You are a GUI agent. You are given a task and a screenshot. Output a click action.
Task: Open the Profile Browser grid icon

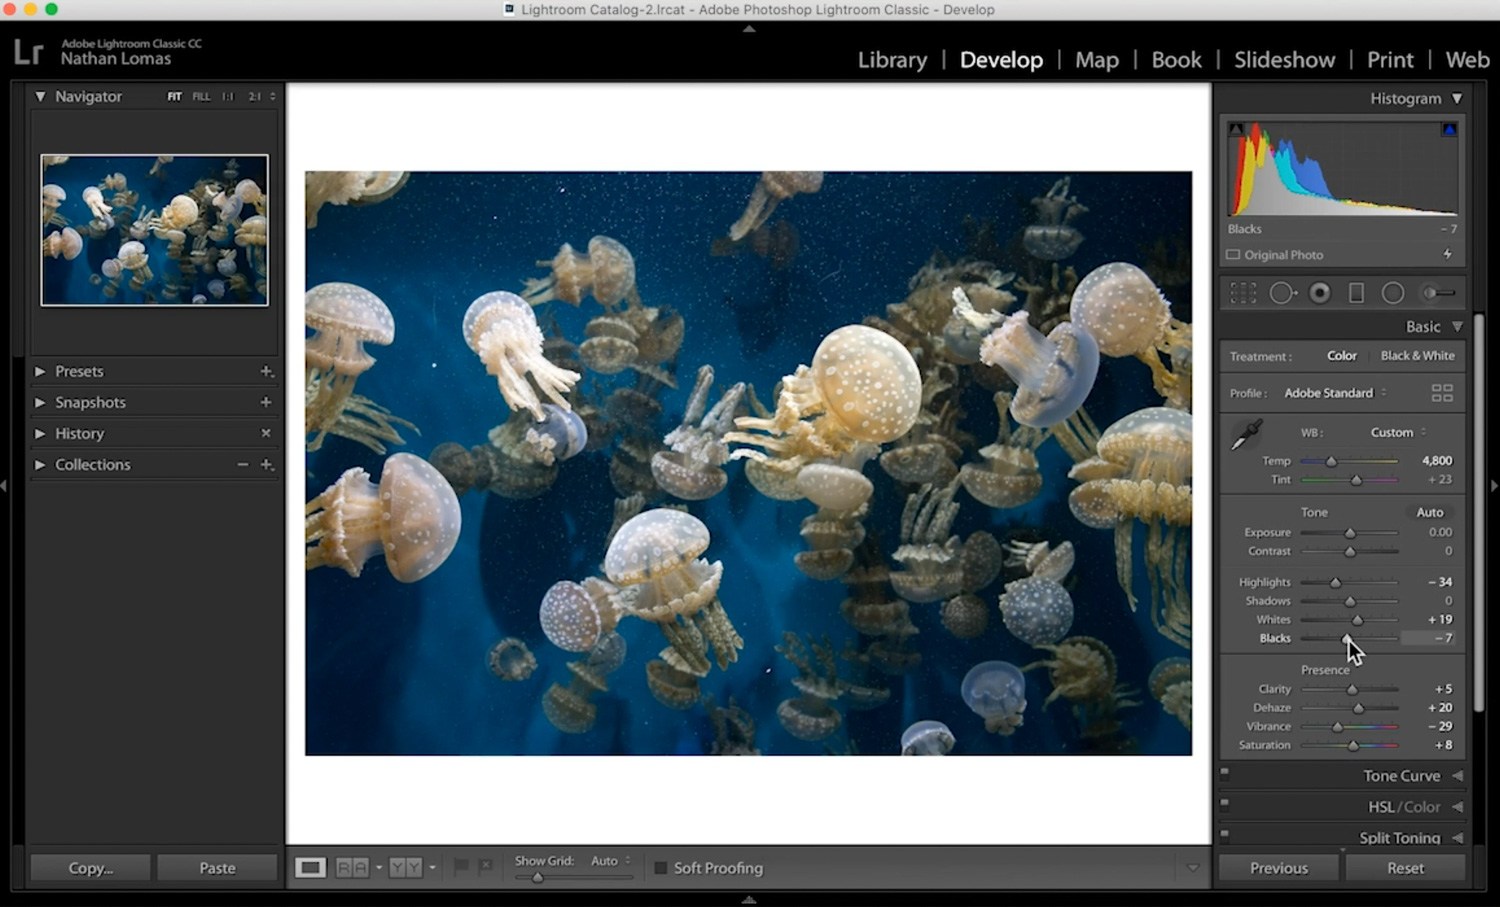click(1442, 392)
